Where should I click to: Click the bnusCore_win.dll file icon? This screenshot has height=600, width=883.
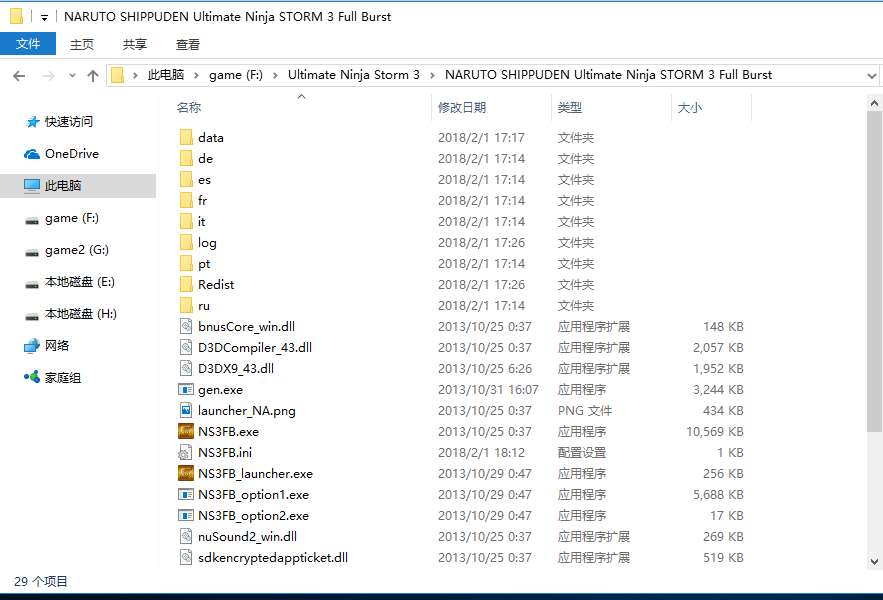[186, 326]
